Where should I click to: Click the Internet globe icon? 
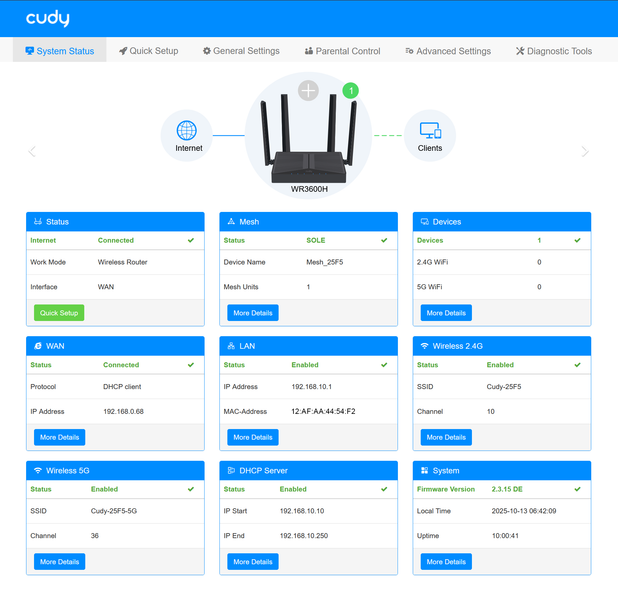186,130
